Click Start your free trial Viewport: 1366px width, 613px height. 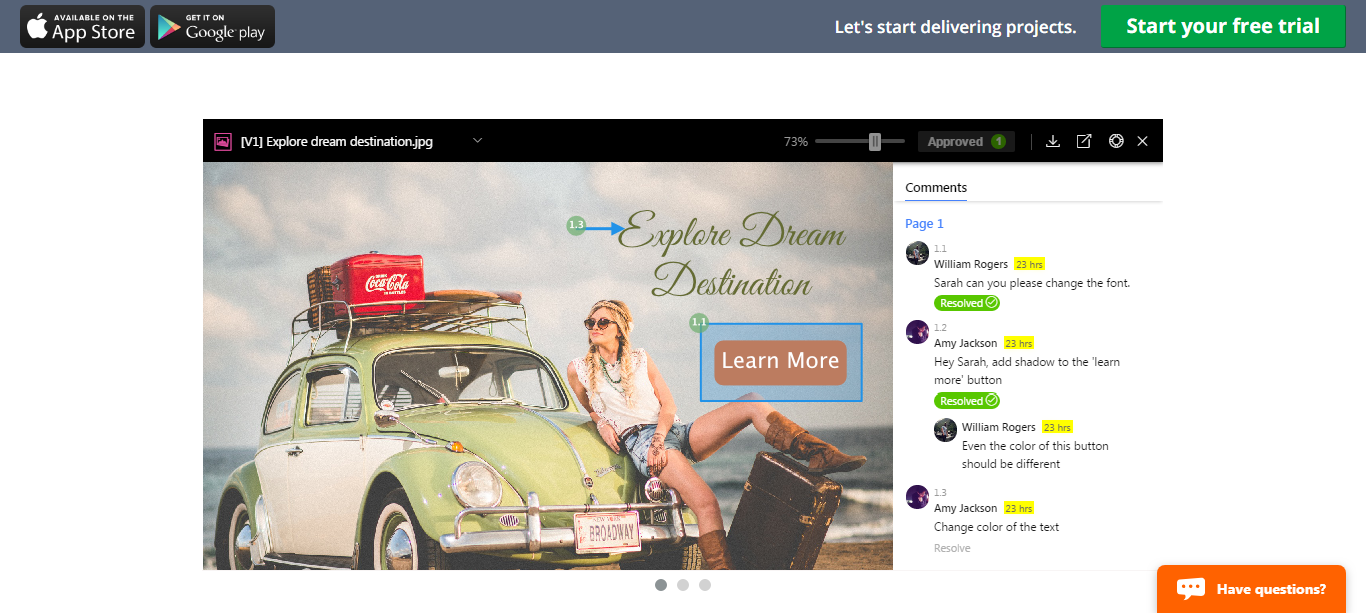click(1222, 26)
